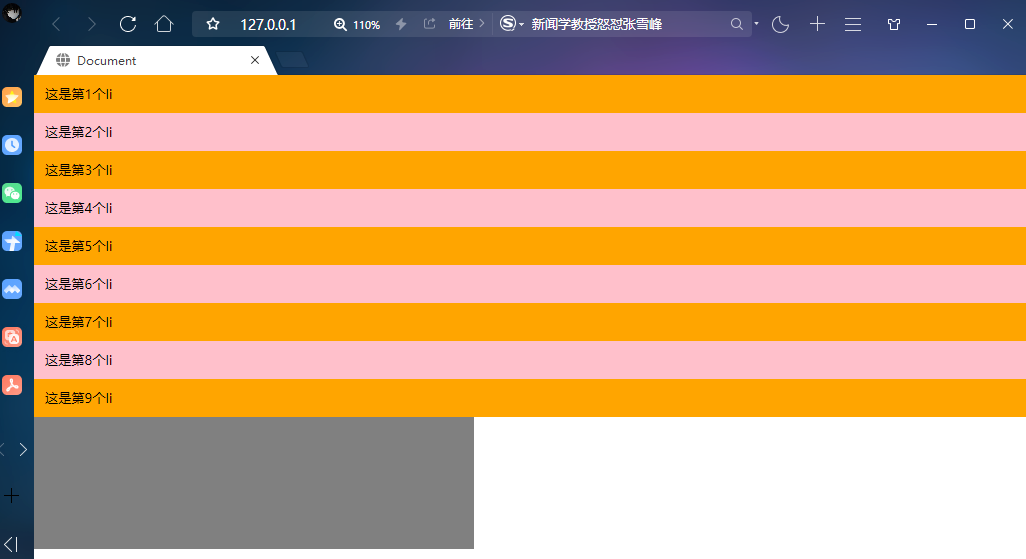Click the row 这是第7个li
Image resolution: width=1026 pixels, height=559 pixels.
(530, 322)
